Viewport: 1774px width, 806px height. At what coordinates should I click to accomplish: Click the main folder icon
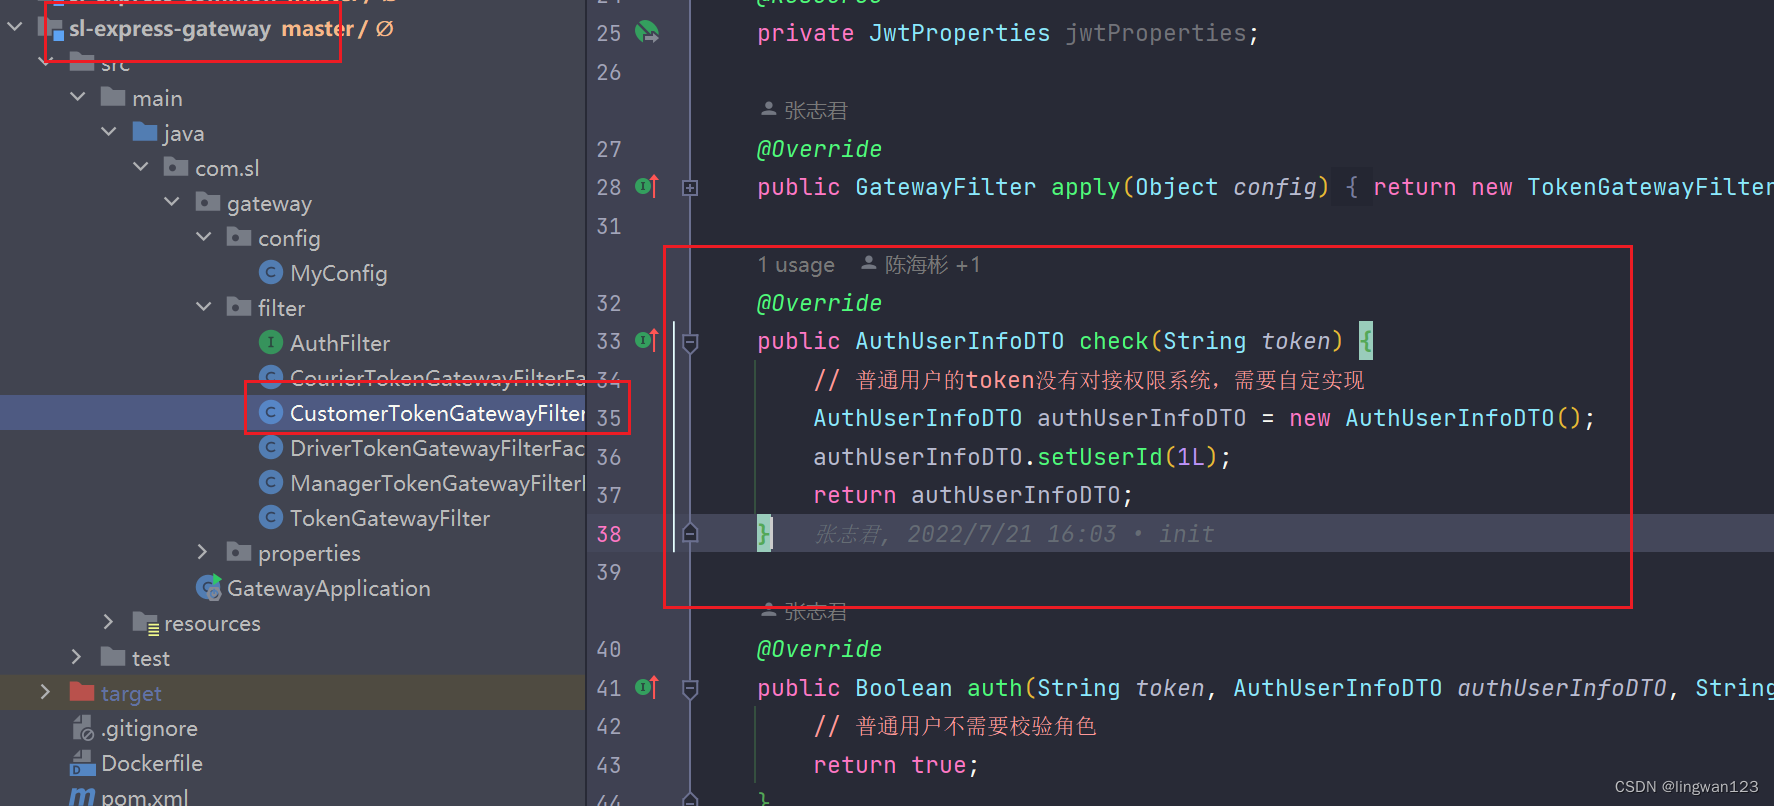click(113, 97)
